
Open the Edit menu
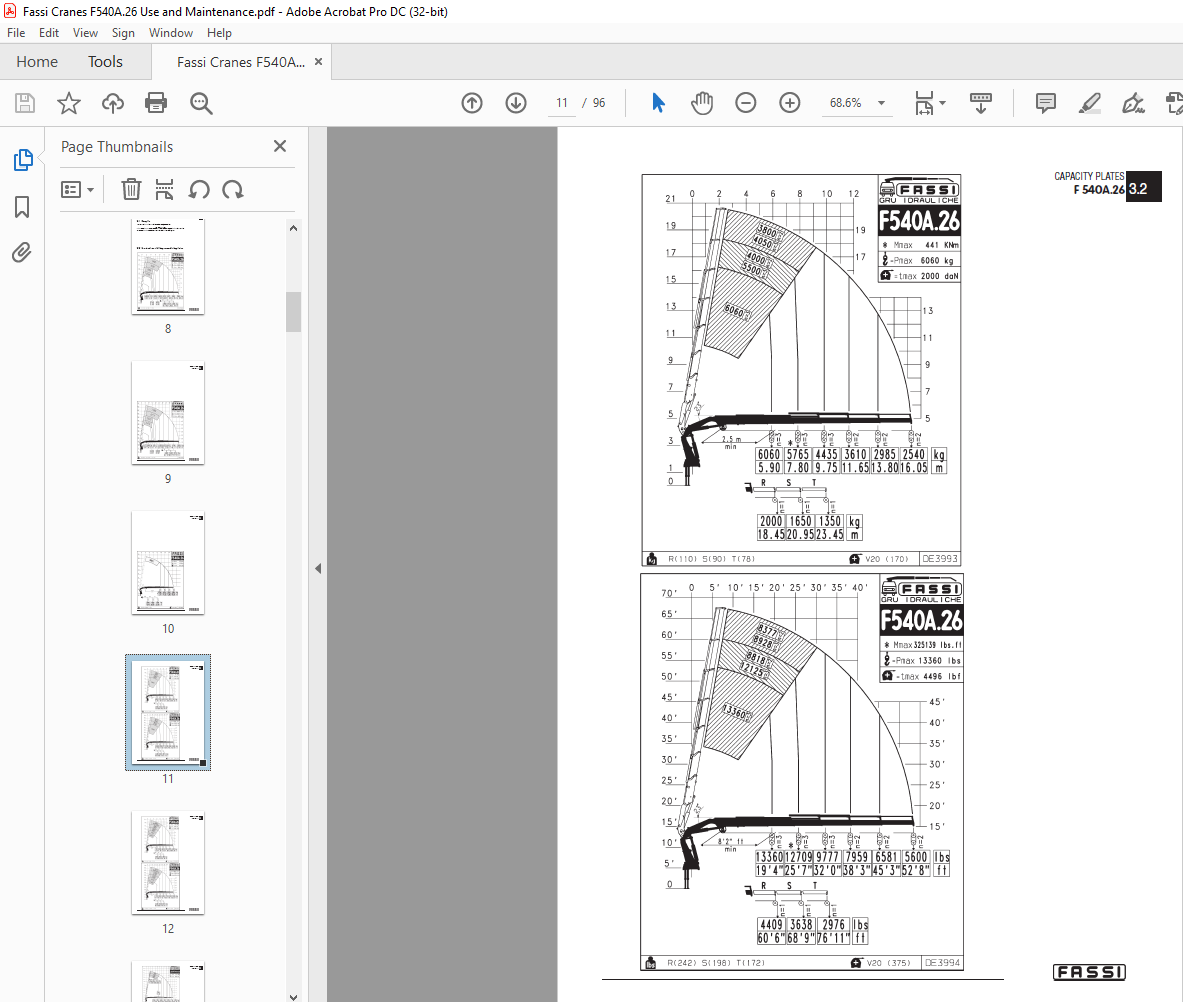tap(49, 32)
